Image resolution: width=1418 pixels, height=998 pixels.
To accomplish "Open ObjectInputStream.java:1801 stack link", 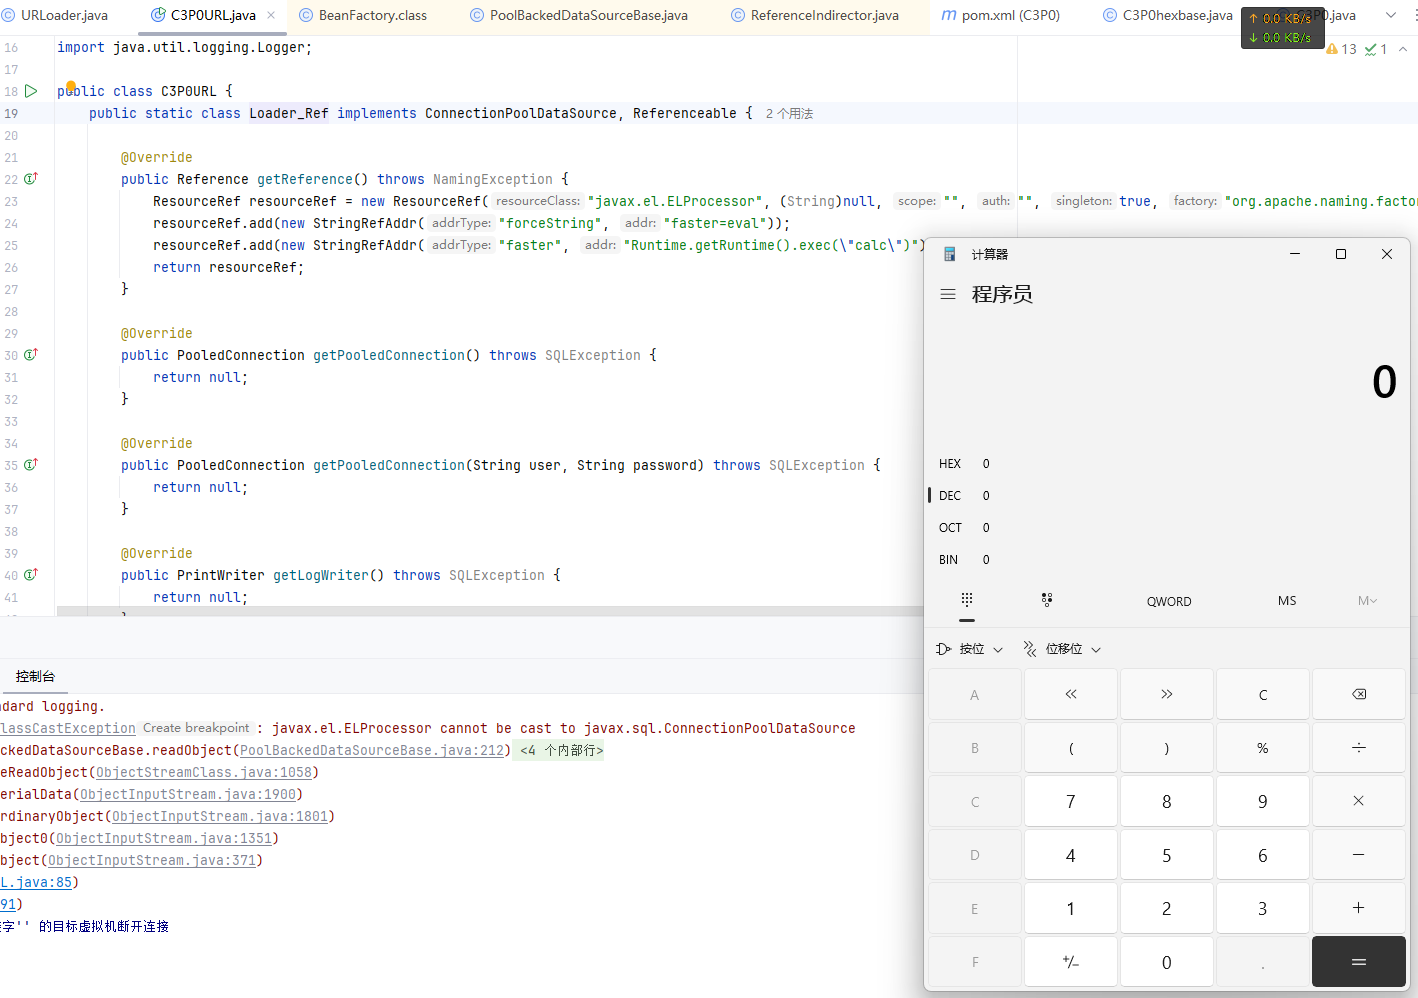I will click(x=220, y=817).
